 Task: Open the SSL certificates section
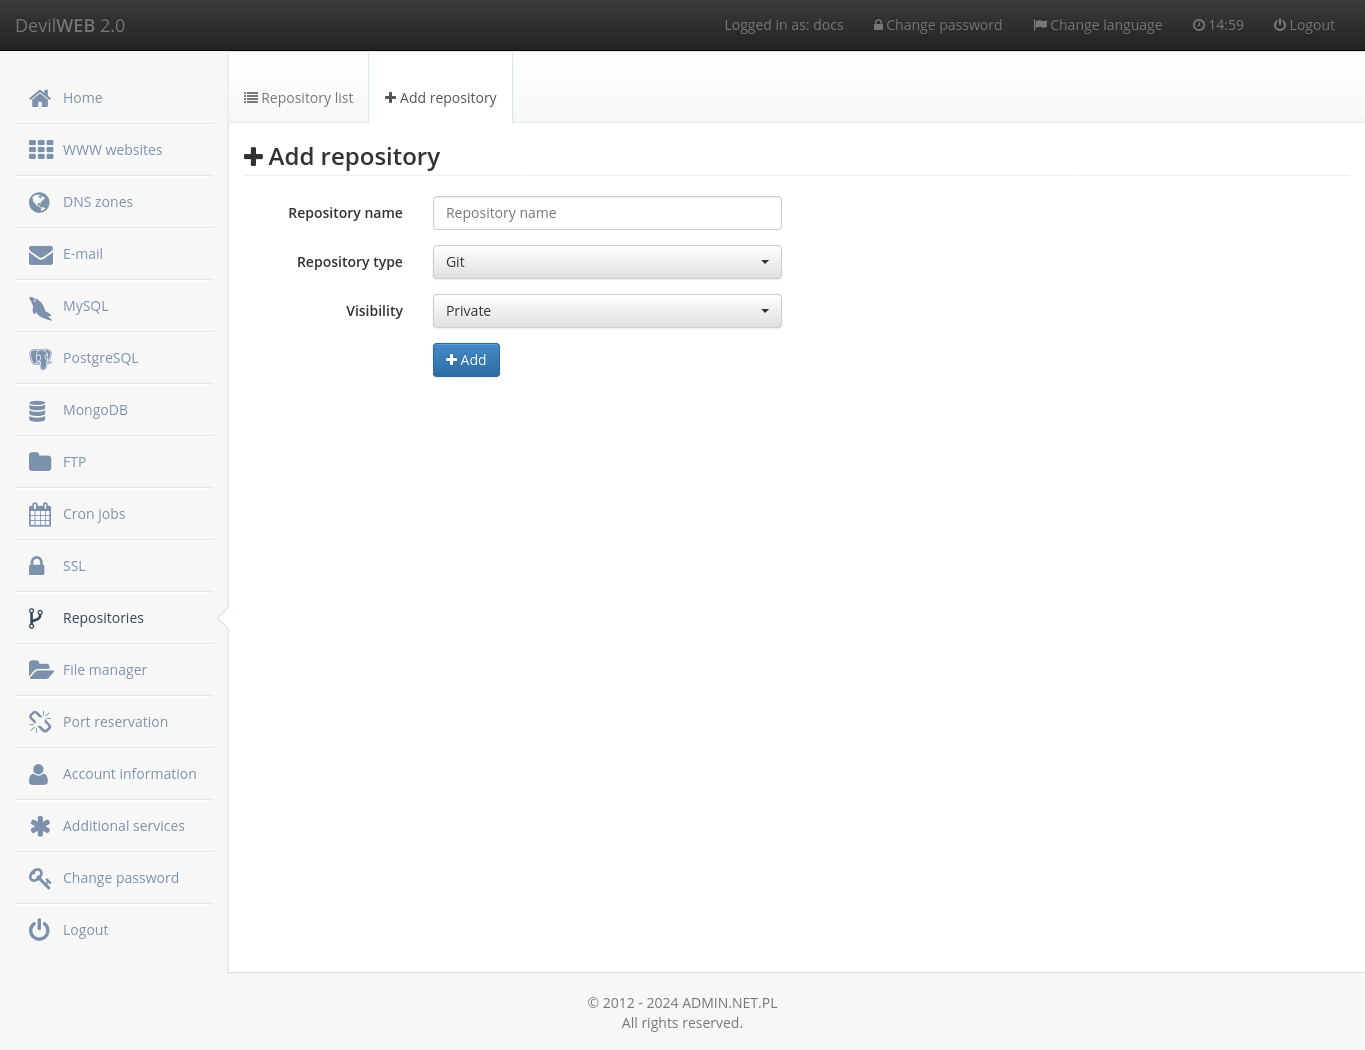73,565
